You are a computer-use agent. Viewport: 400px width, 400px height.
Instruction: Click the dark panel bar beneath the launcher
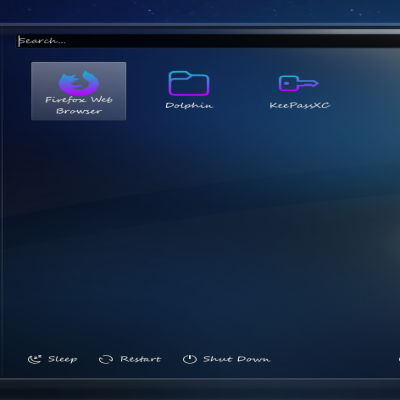tap(200, 389)
